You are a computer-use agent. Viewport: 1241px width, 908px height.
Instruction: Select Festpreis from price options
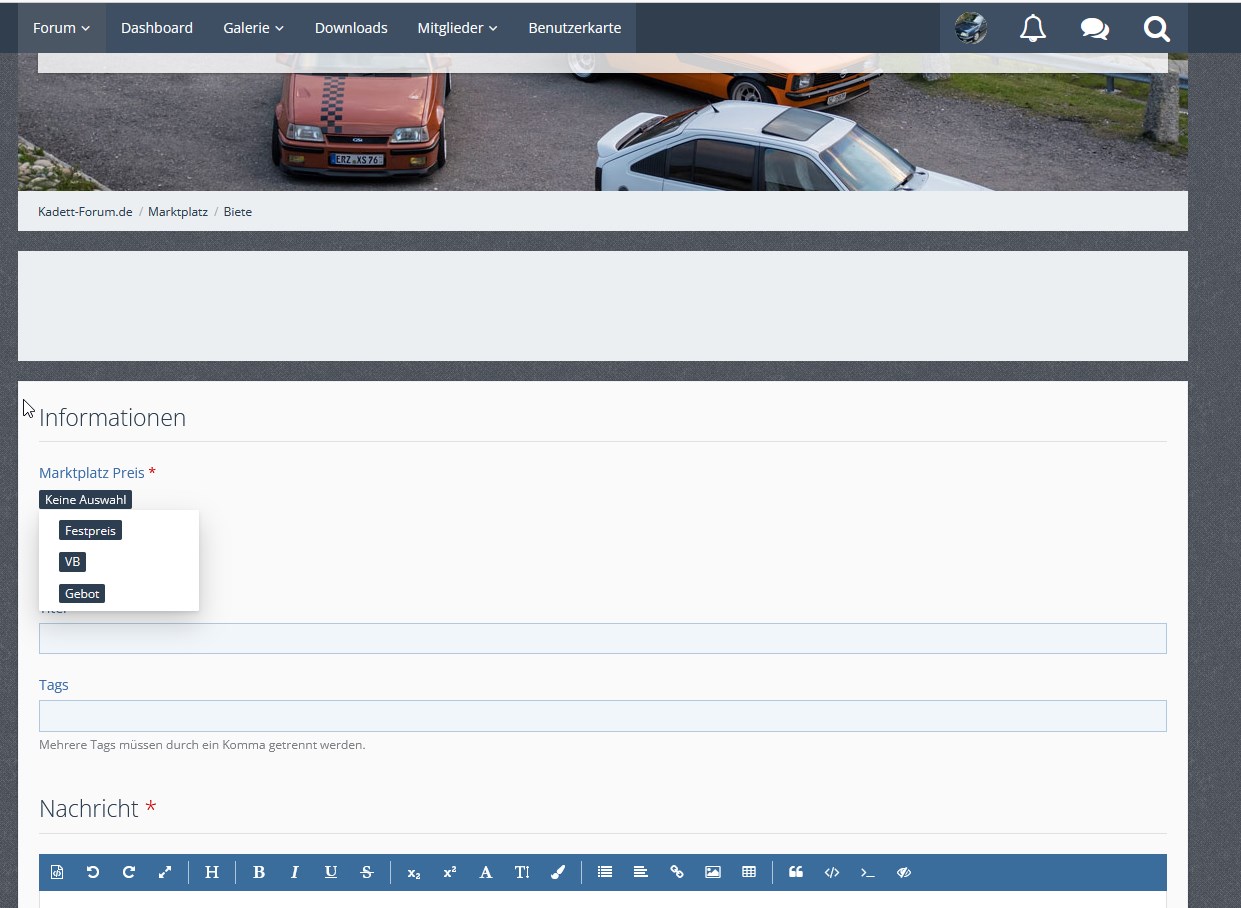90,531
